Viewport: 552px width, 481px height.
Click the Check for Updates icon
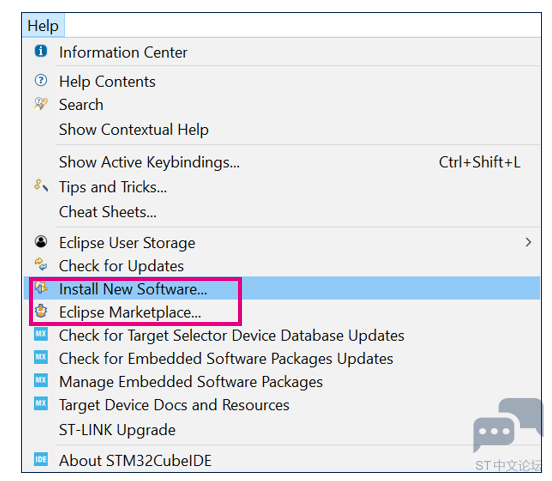pyautogui.click(x=41, y=264)
